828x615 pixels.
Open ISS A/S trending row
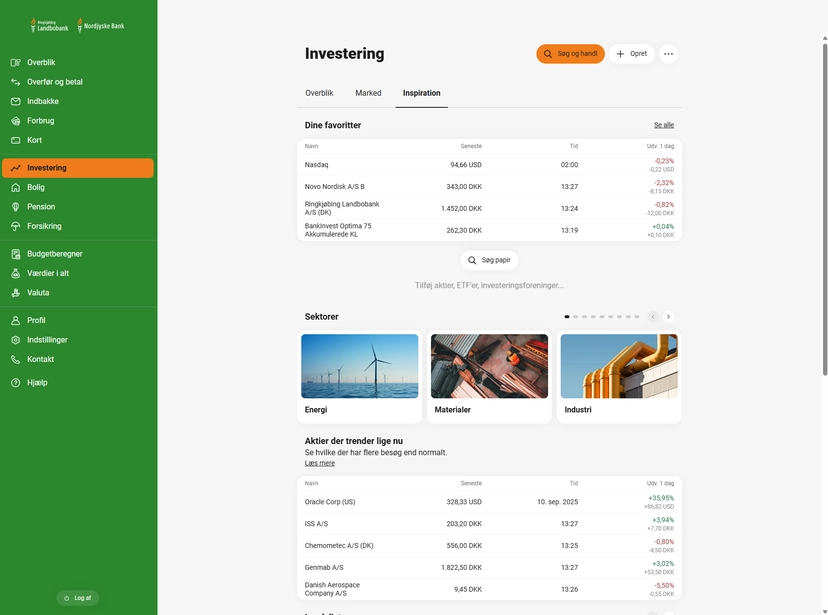pos(490,524)
